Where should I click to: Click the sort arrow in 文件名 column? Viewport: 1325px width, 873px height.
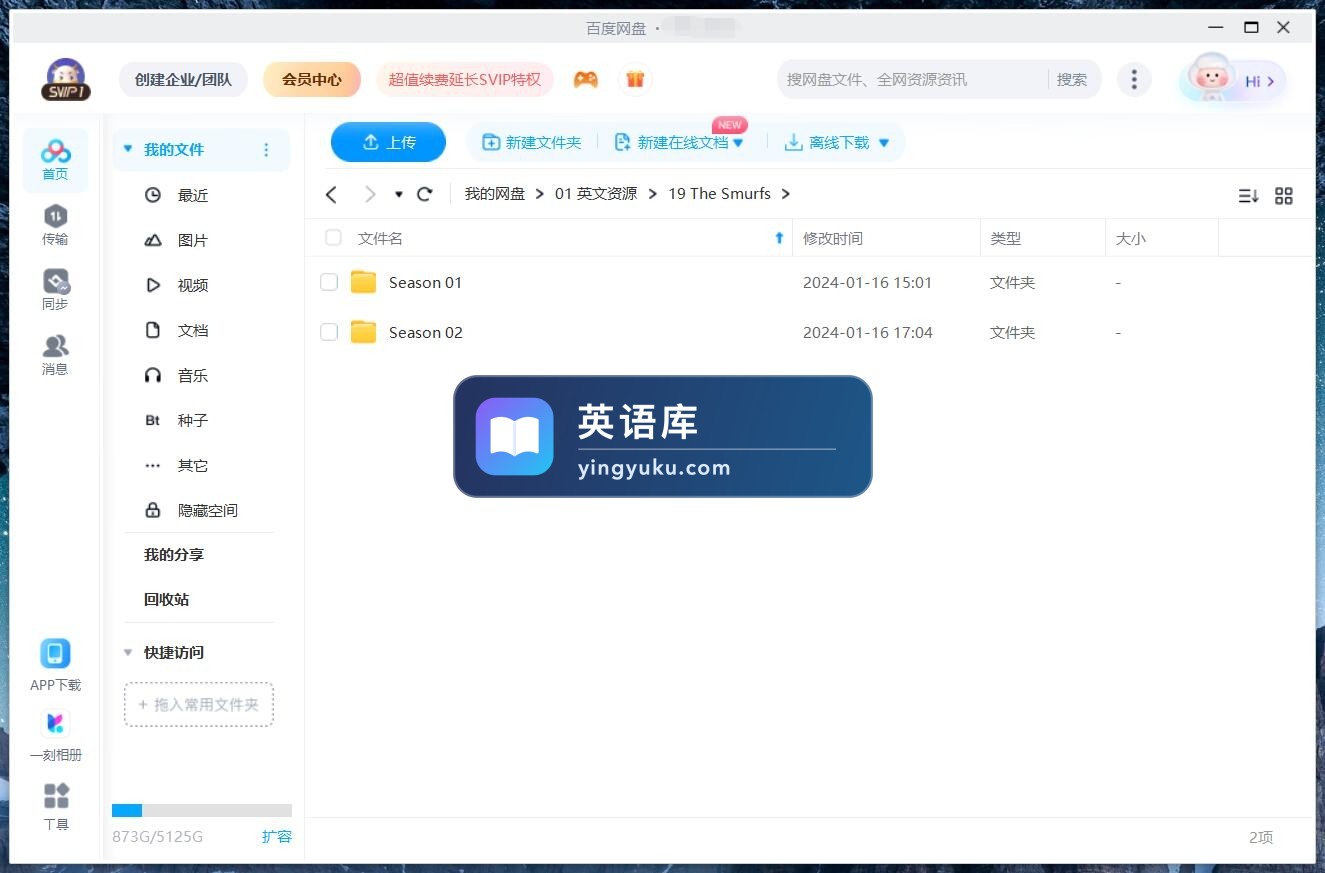779,238
